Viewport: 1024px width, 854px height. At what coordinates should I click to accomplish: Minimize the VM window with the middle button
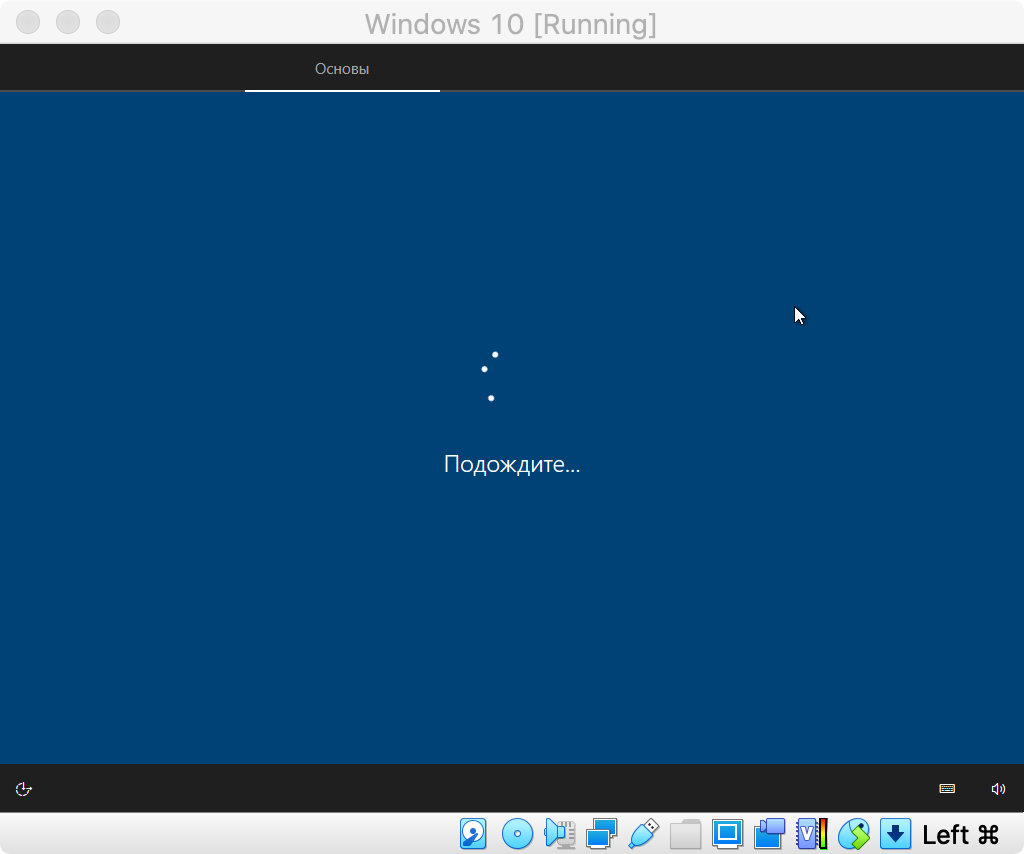[x=68, y=22]
